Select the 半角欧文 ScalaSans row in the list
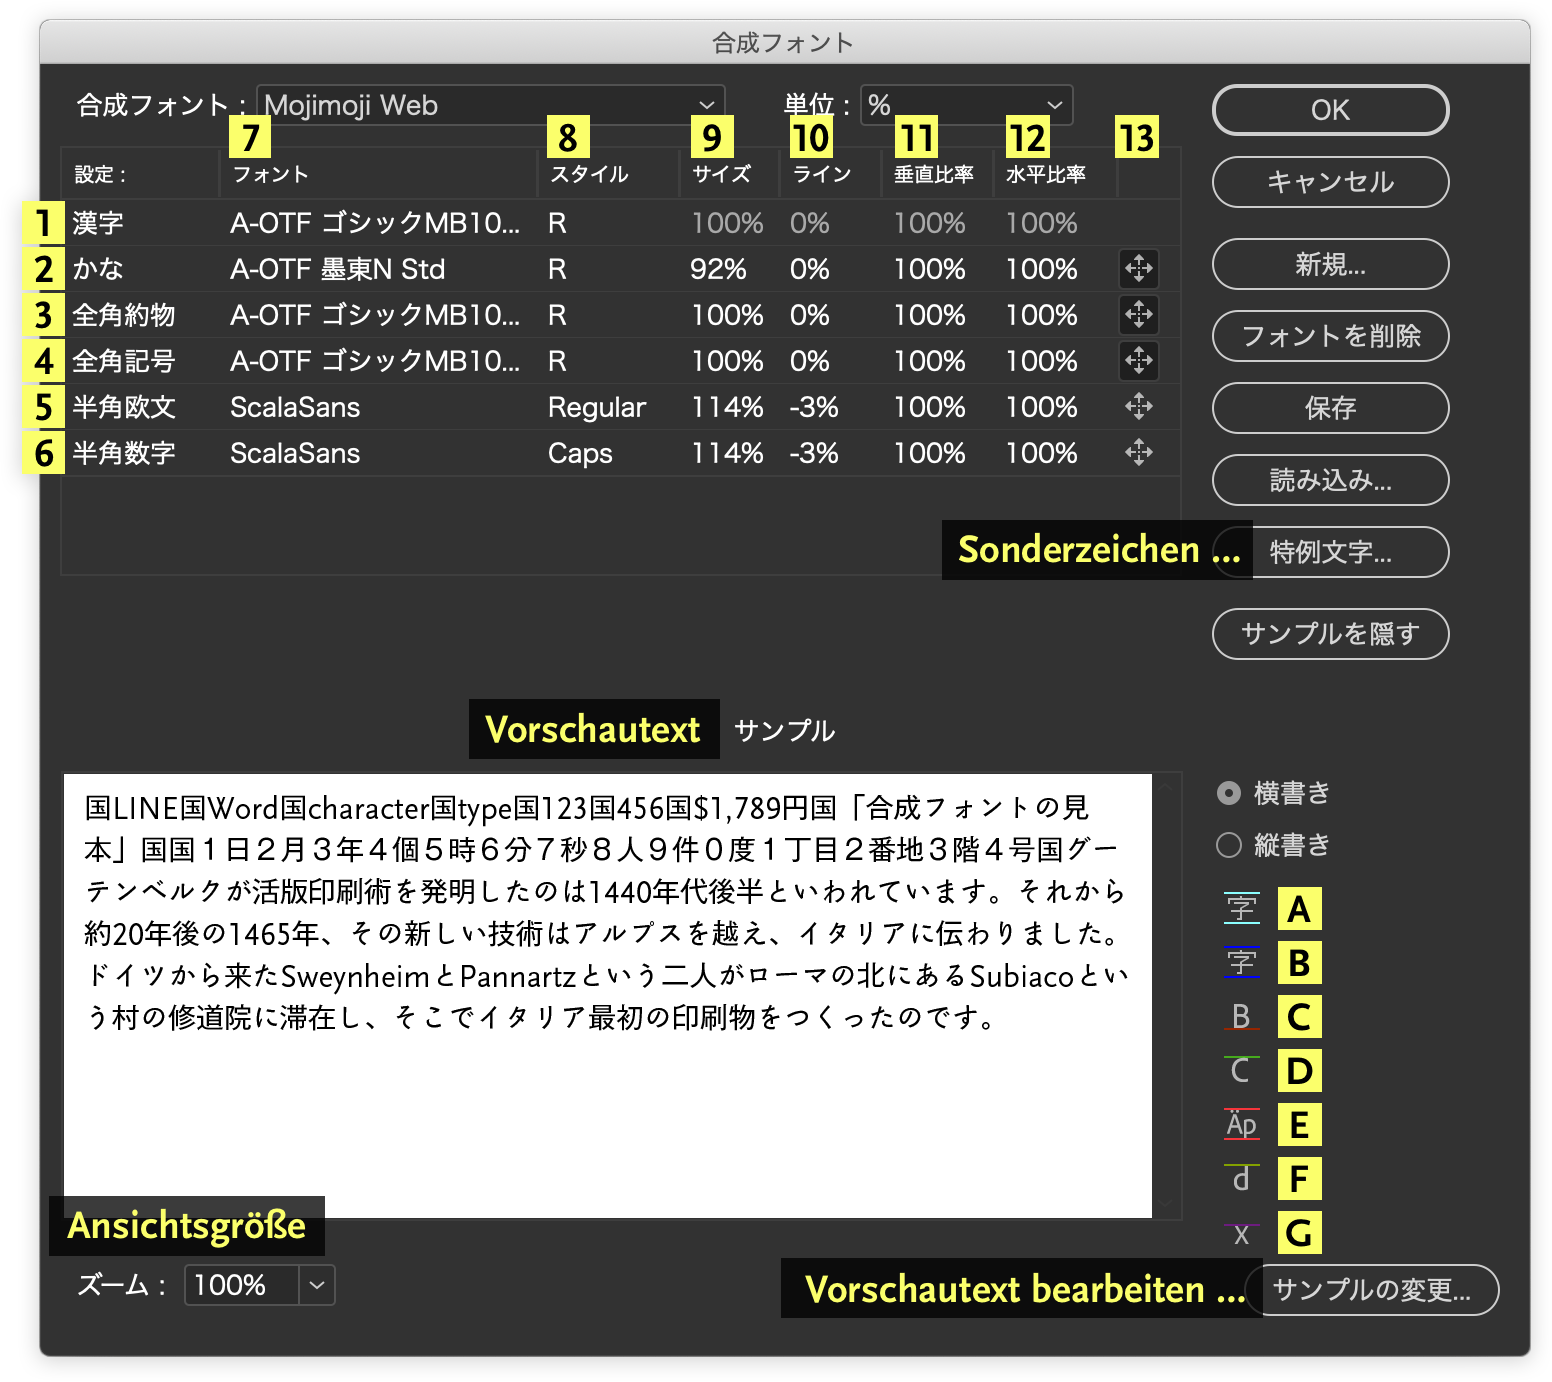 pos(400,407)
